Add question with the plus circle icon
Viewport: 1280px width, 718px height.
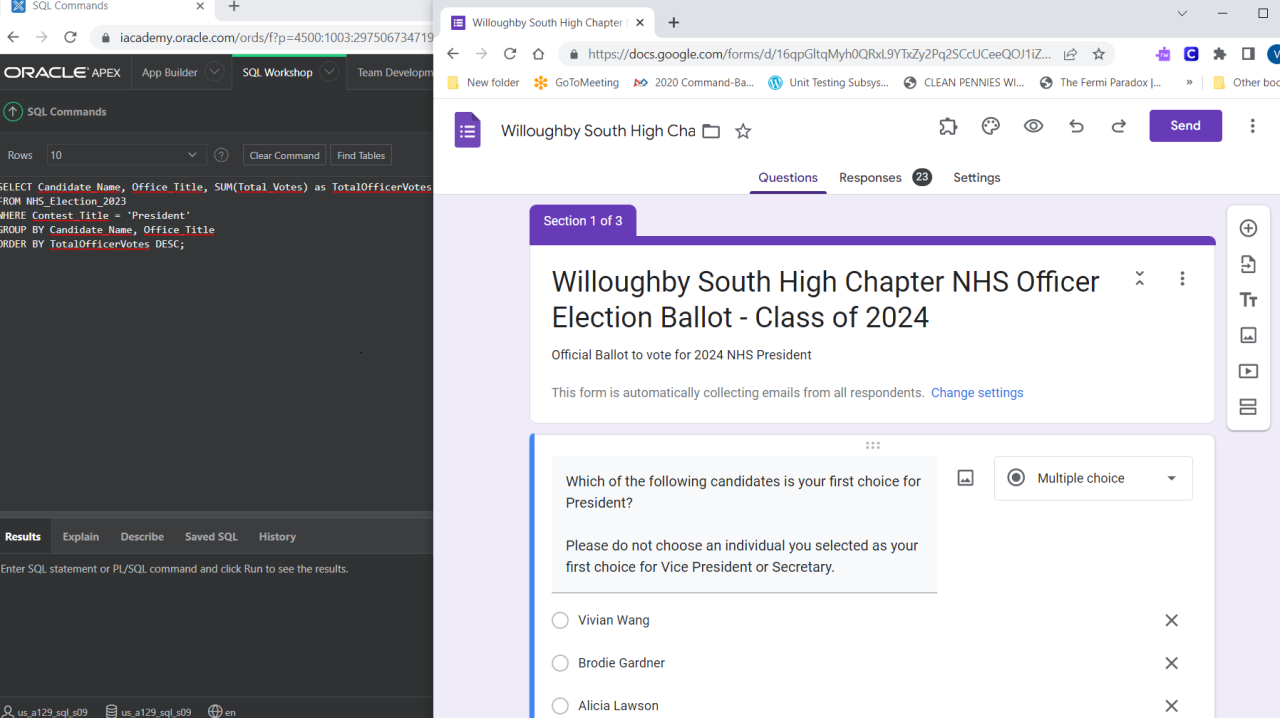[1248, 228]
